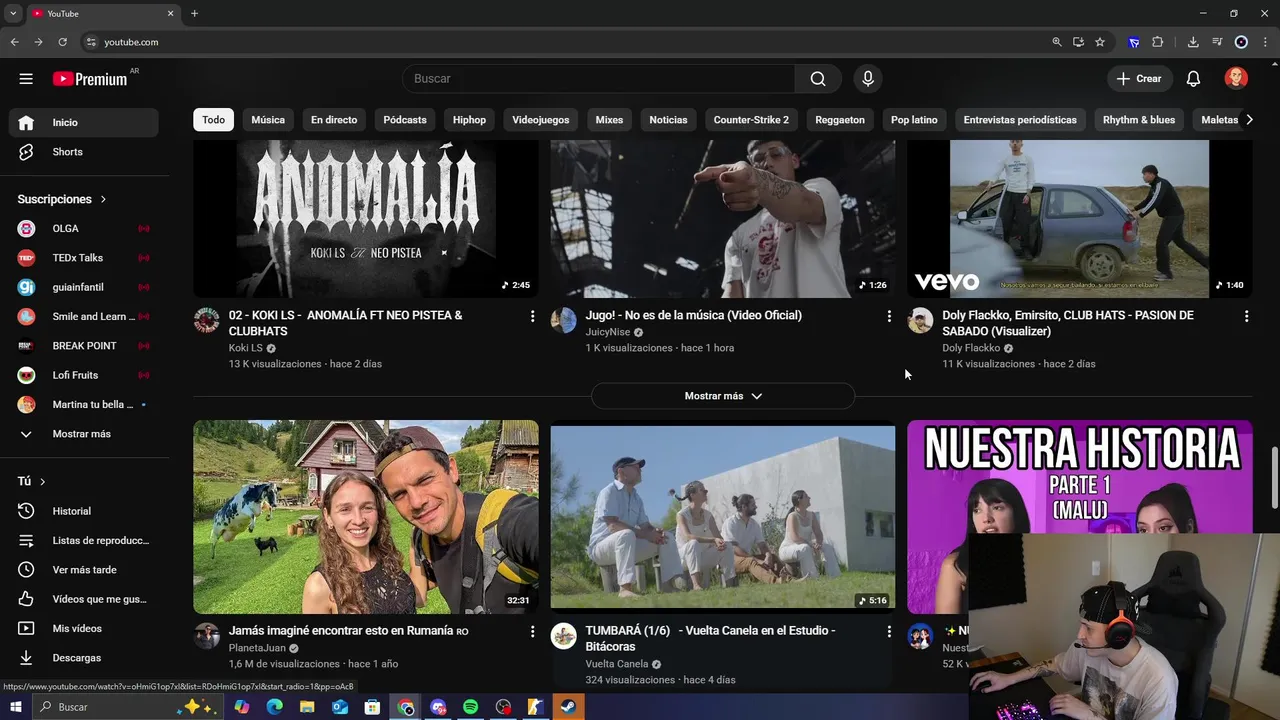Open Chrome extensions puzzle icon
The image size is (1280, 720).
(1158, 42)
